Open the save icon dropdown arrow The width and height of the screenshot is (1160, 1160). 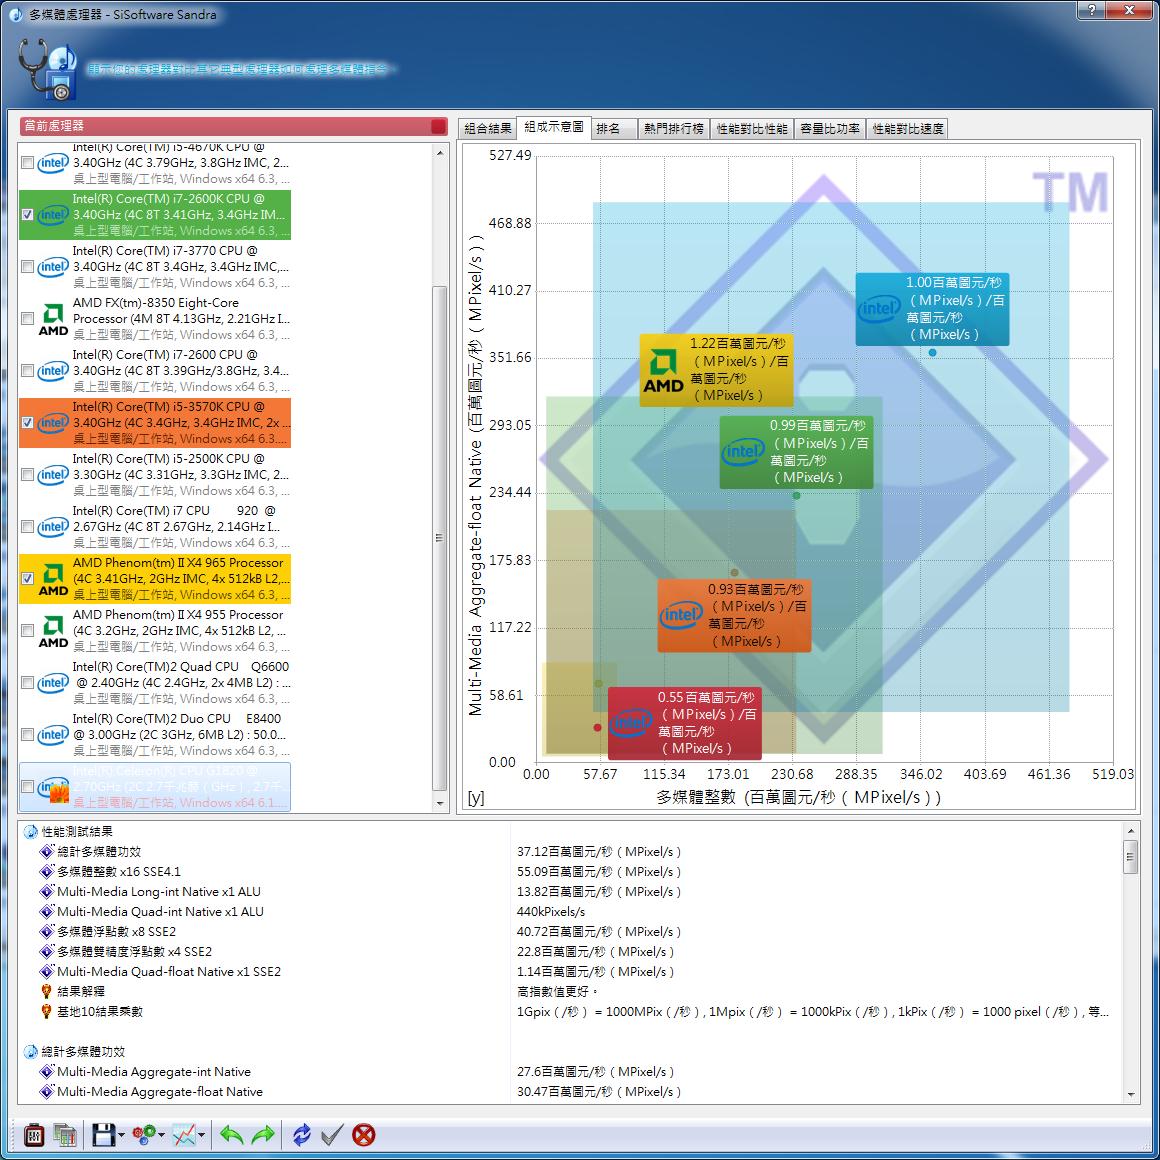coord(121,1135)
